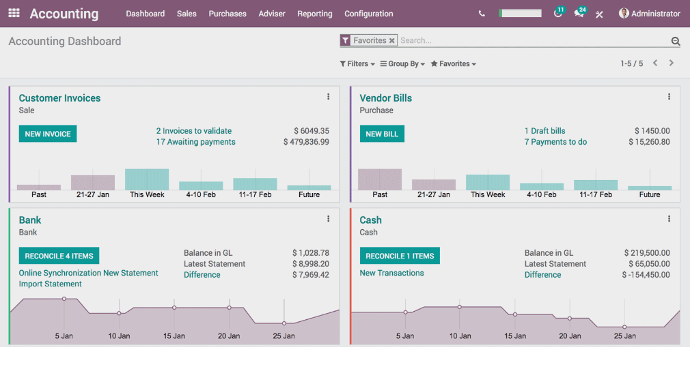Open Customer Invoices card options menu
The image size is (690, 369).
328,97
